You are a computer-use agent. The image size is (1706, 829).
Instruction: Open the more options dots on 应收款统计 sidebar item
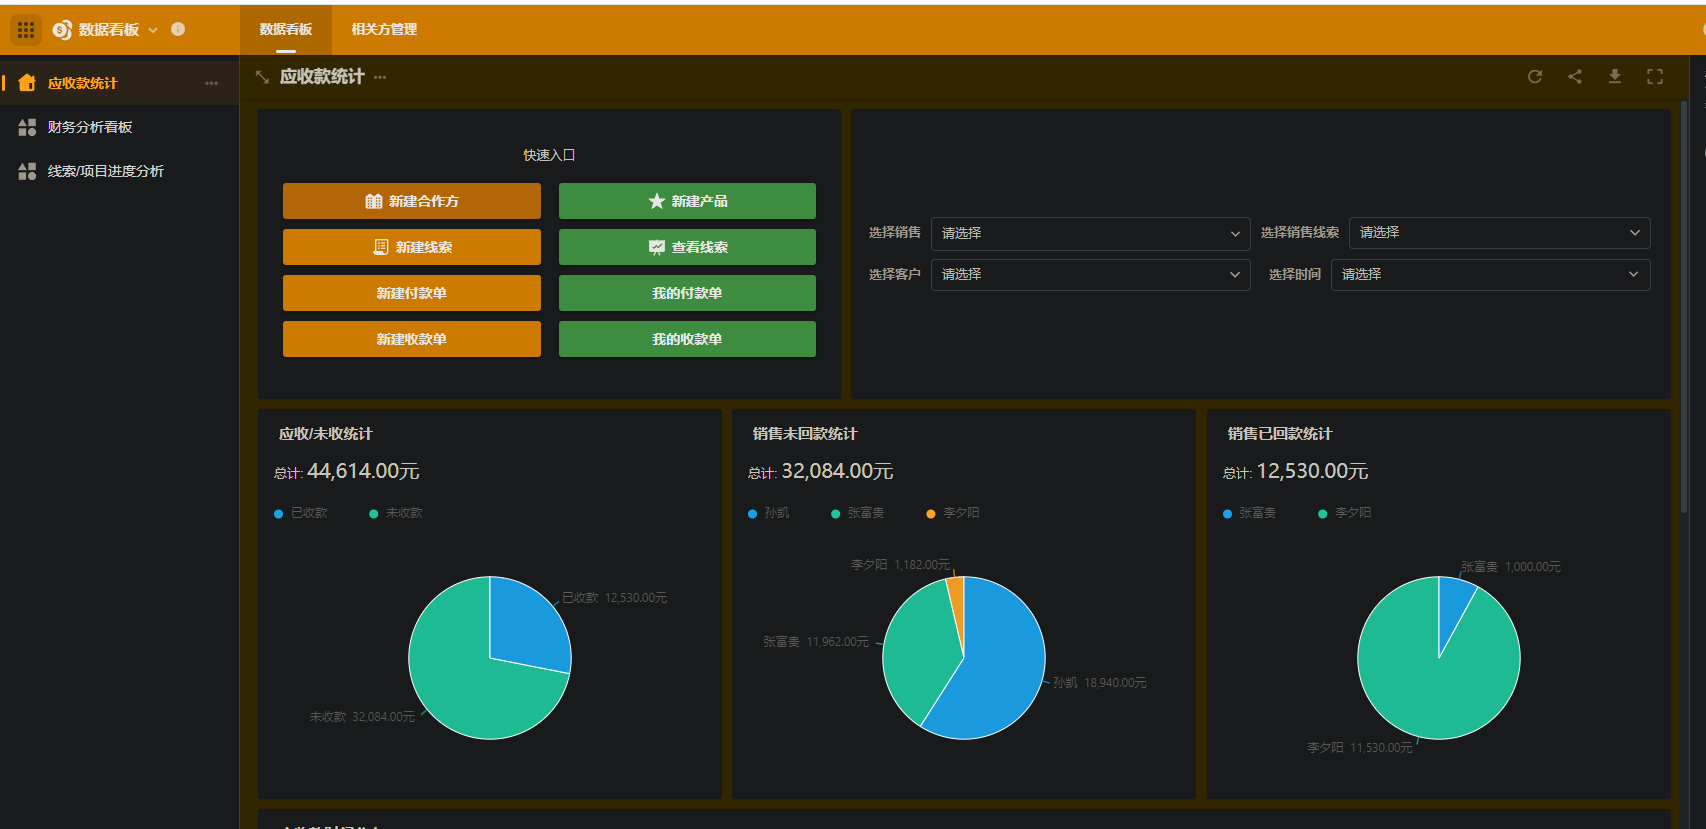pos(211,84)
